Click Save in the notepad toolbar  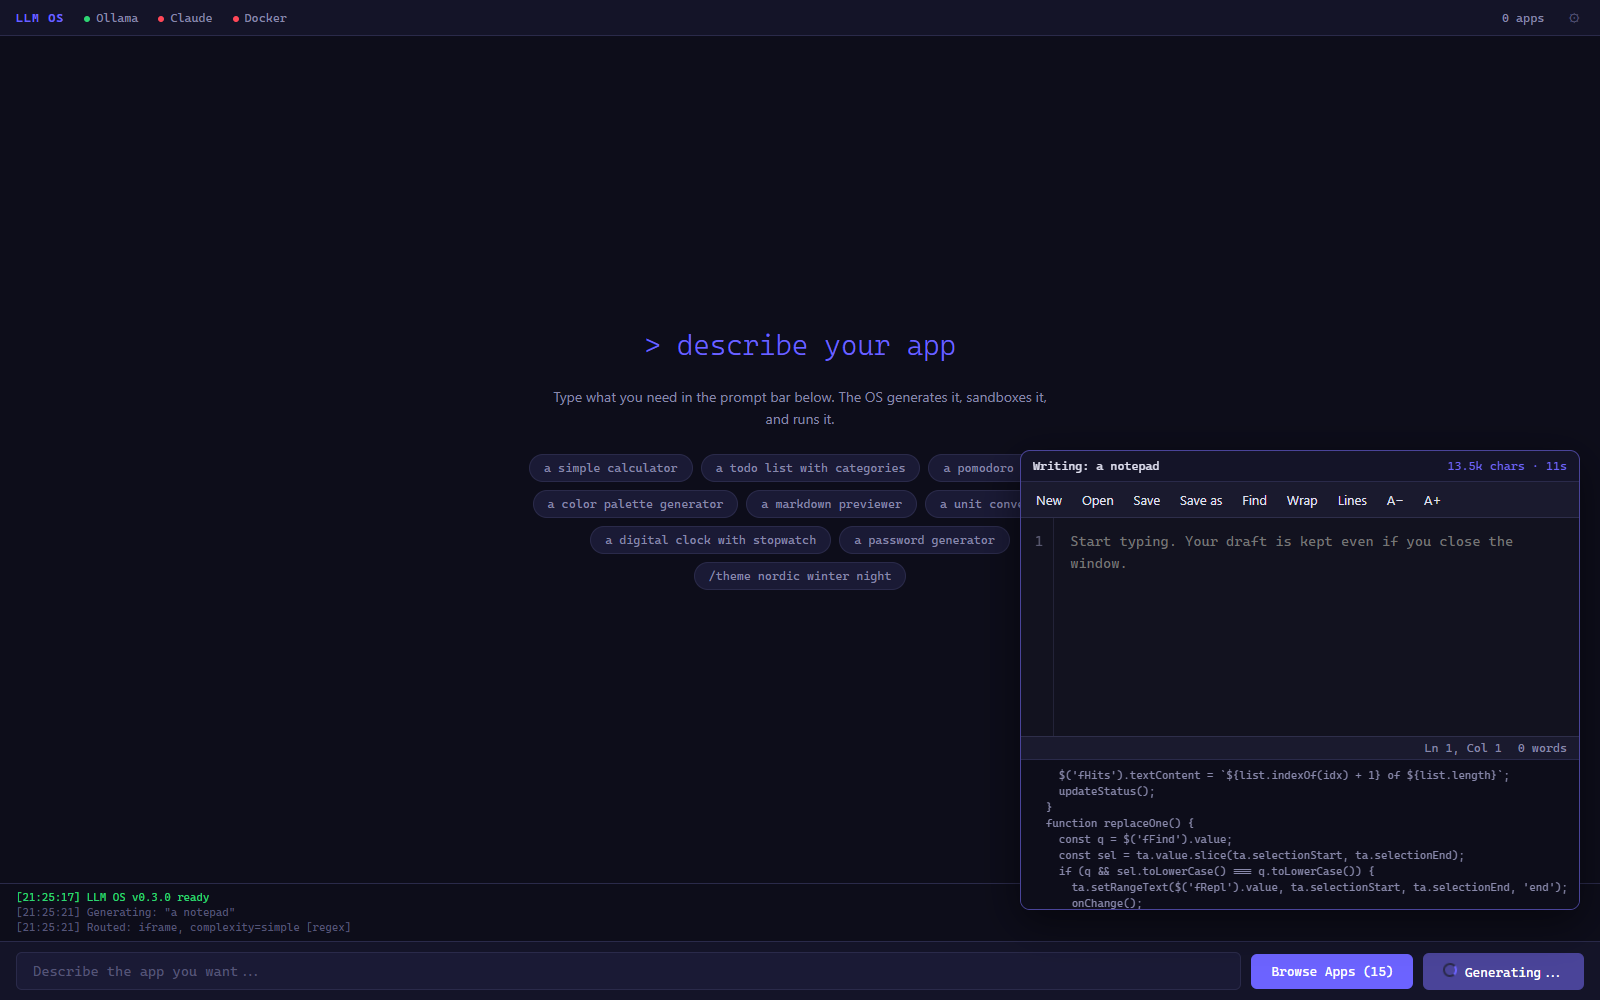click(x=1147, y=501)
